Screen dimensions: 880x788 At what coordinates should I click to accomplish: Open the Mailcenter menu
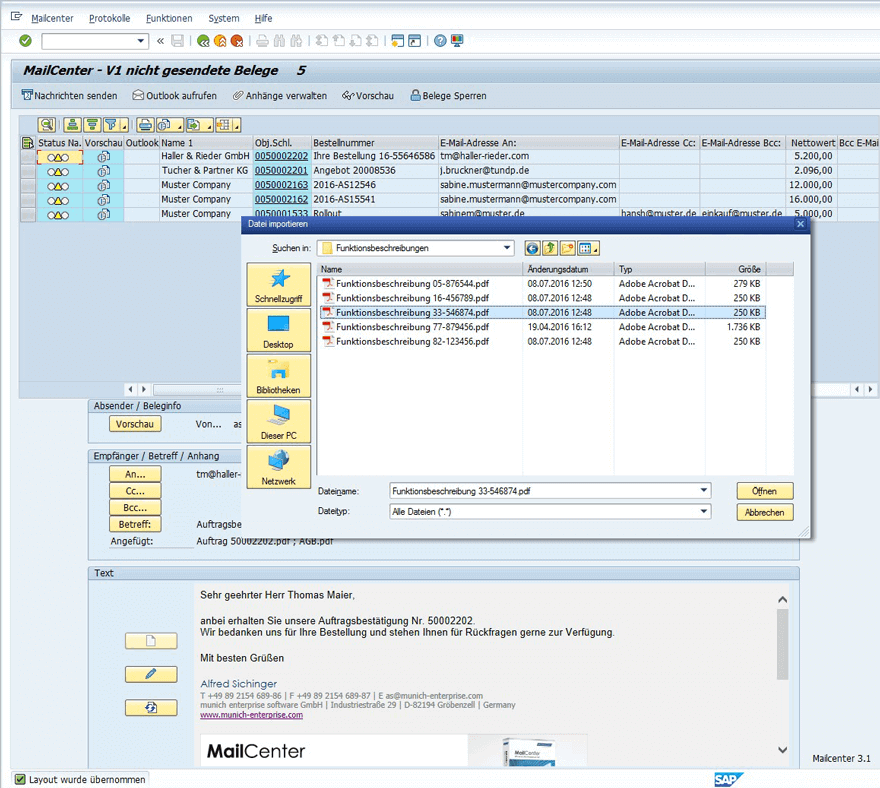point(51,18)
